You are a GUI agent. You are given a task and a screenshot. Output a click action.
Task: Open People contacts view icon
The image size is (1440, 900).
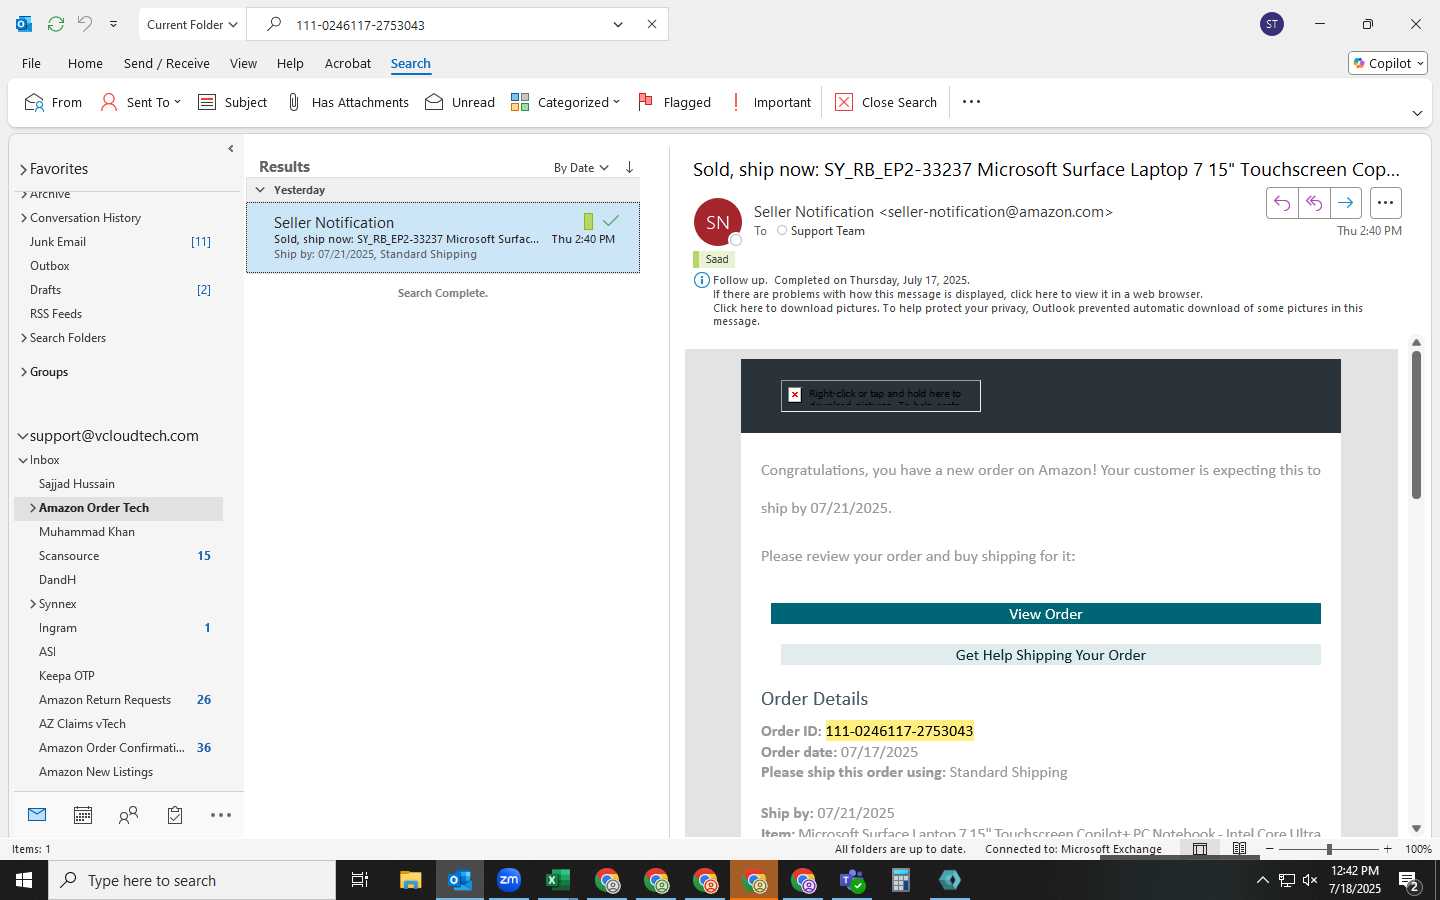coord(128,815)
